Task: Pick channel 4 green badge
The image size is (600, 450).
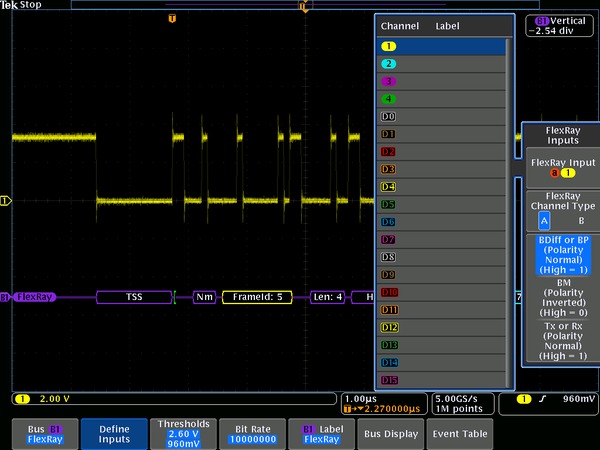Action: click(x=388, y=99)
